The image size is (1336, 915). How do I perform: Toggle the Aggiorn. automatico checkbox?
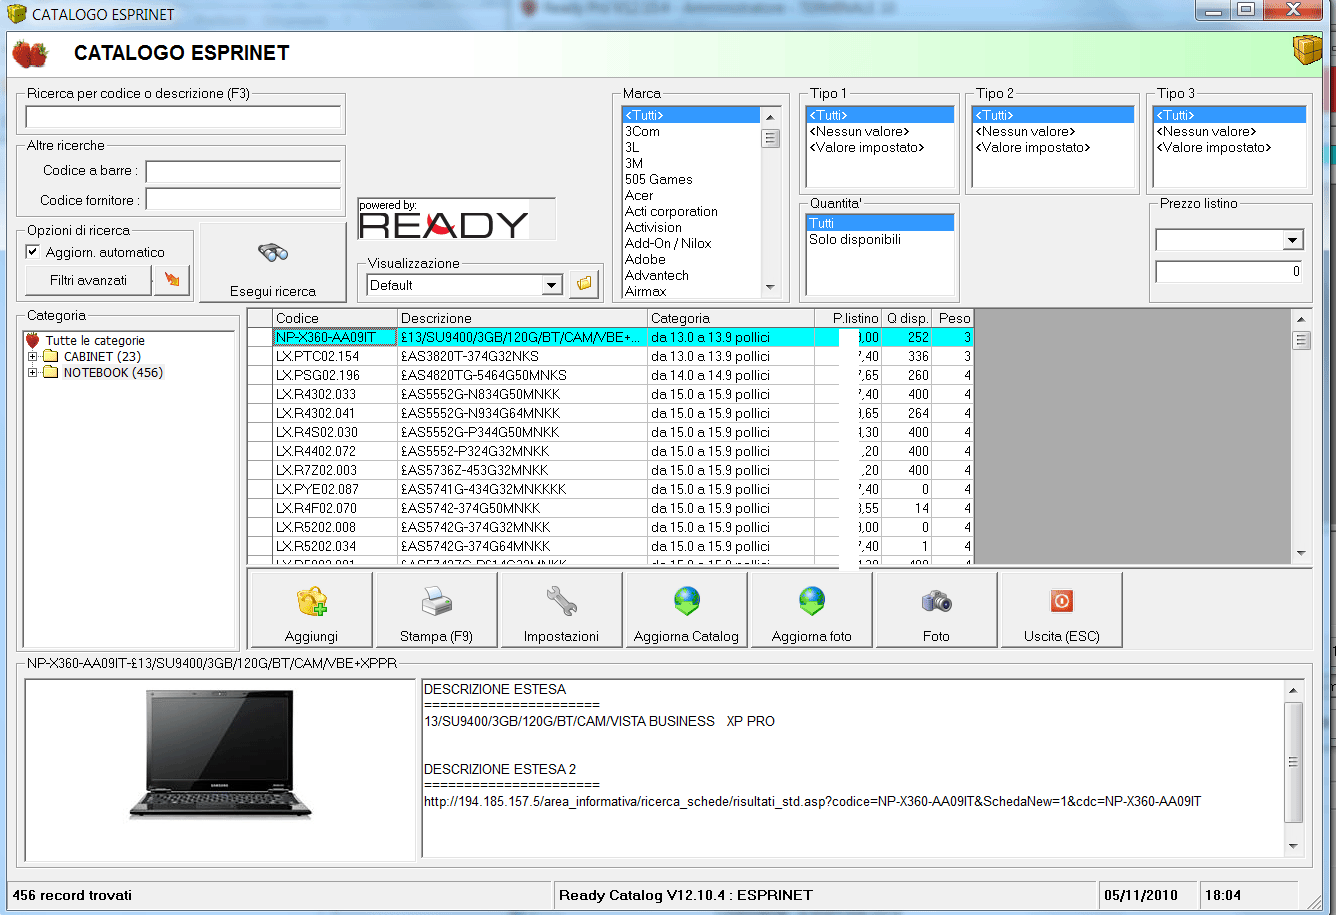(33, 252)
